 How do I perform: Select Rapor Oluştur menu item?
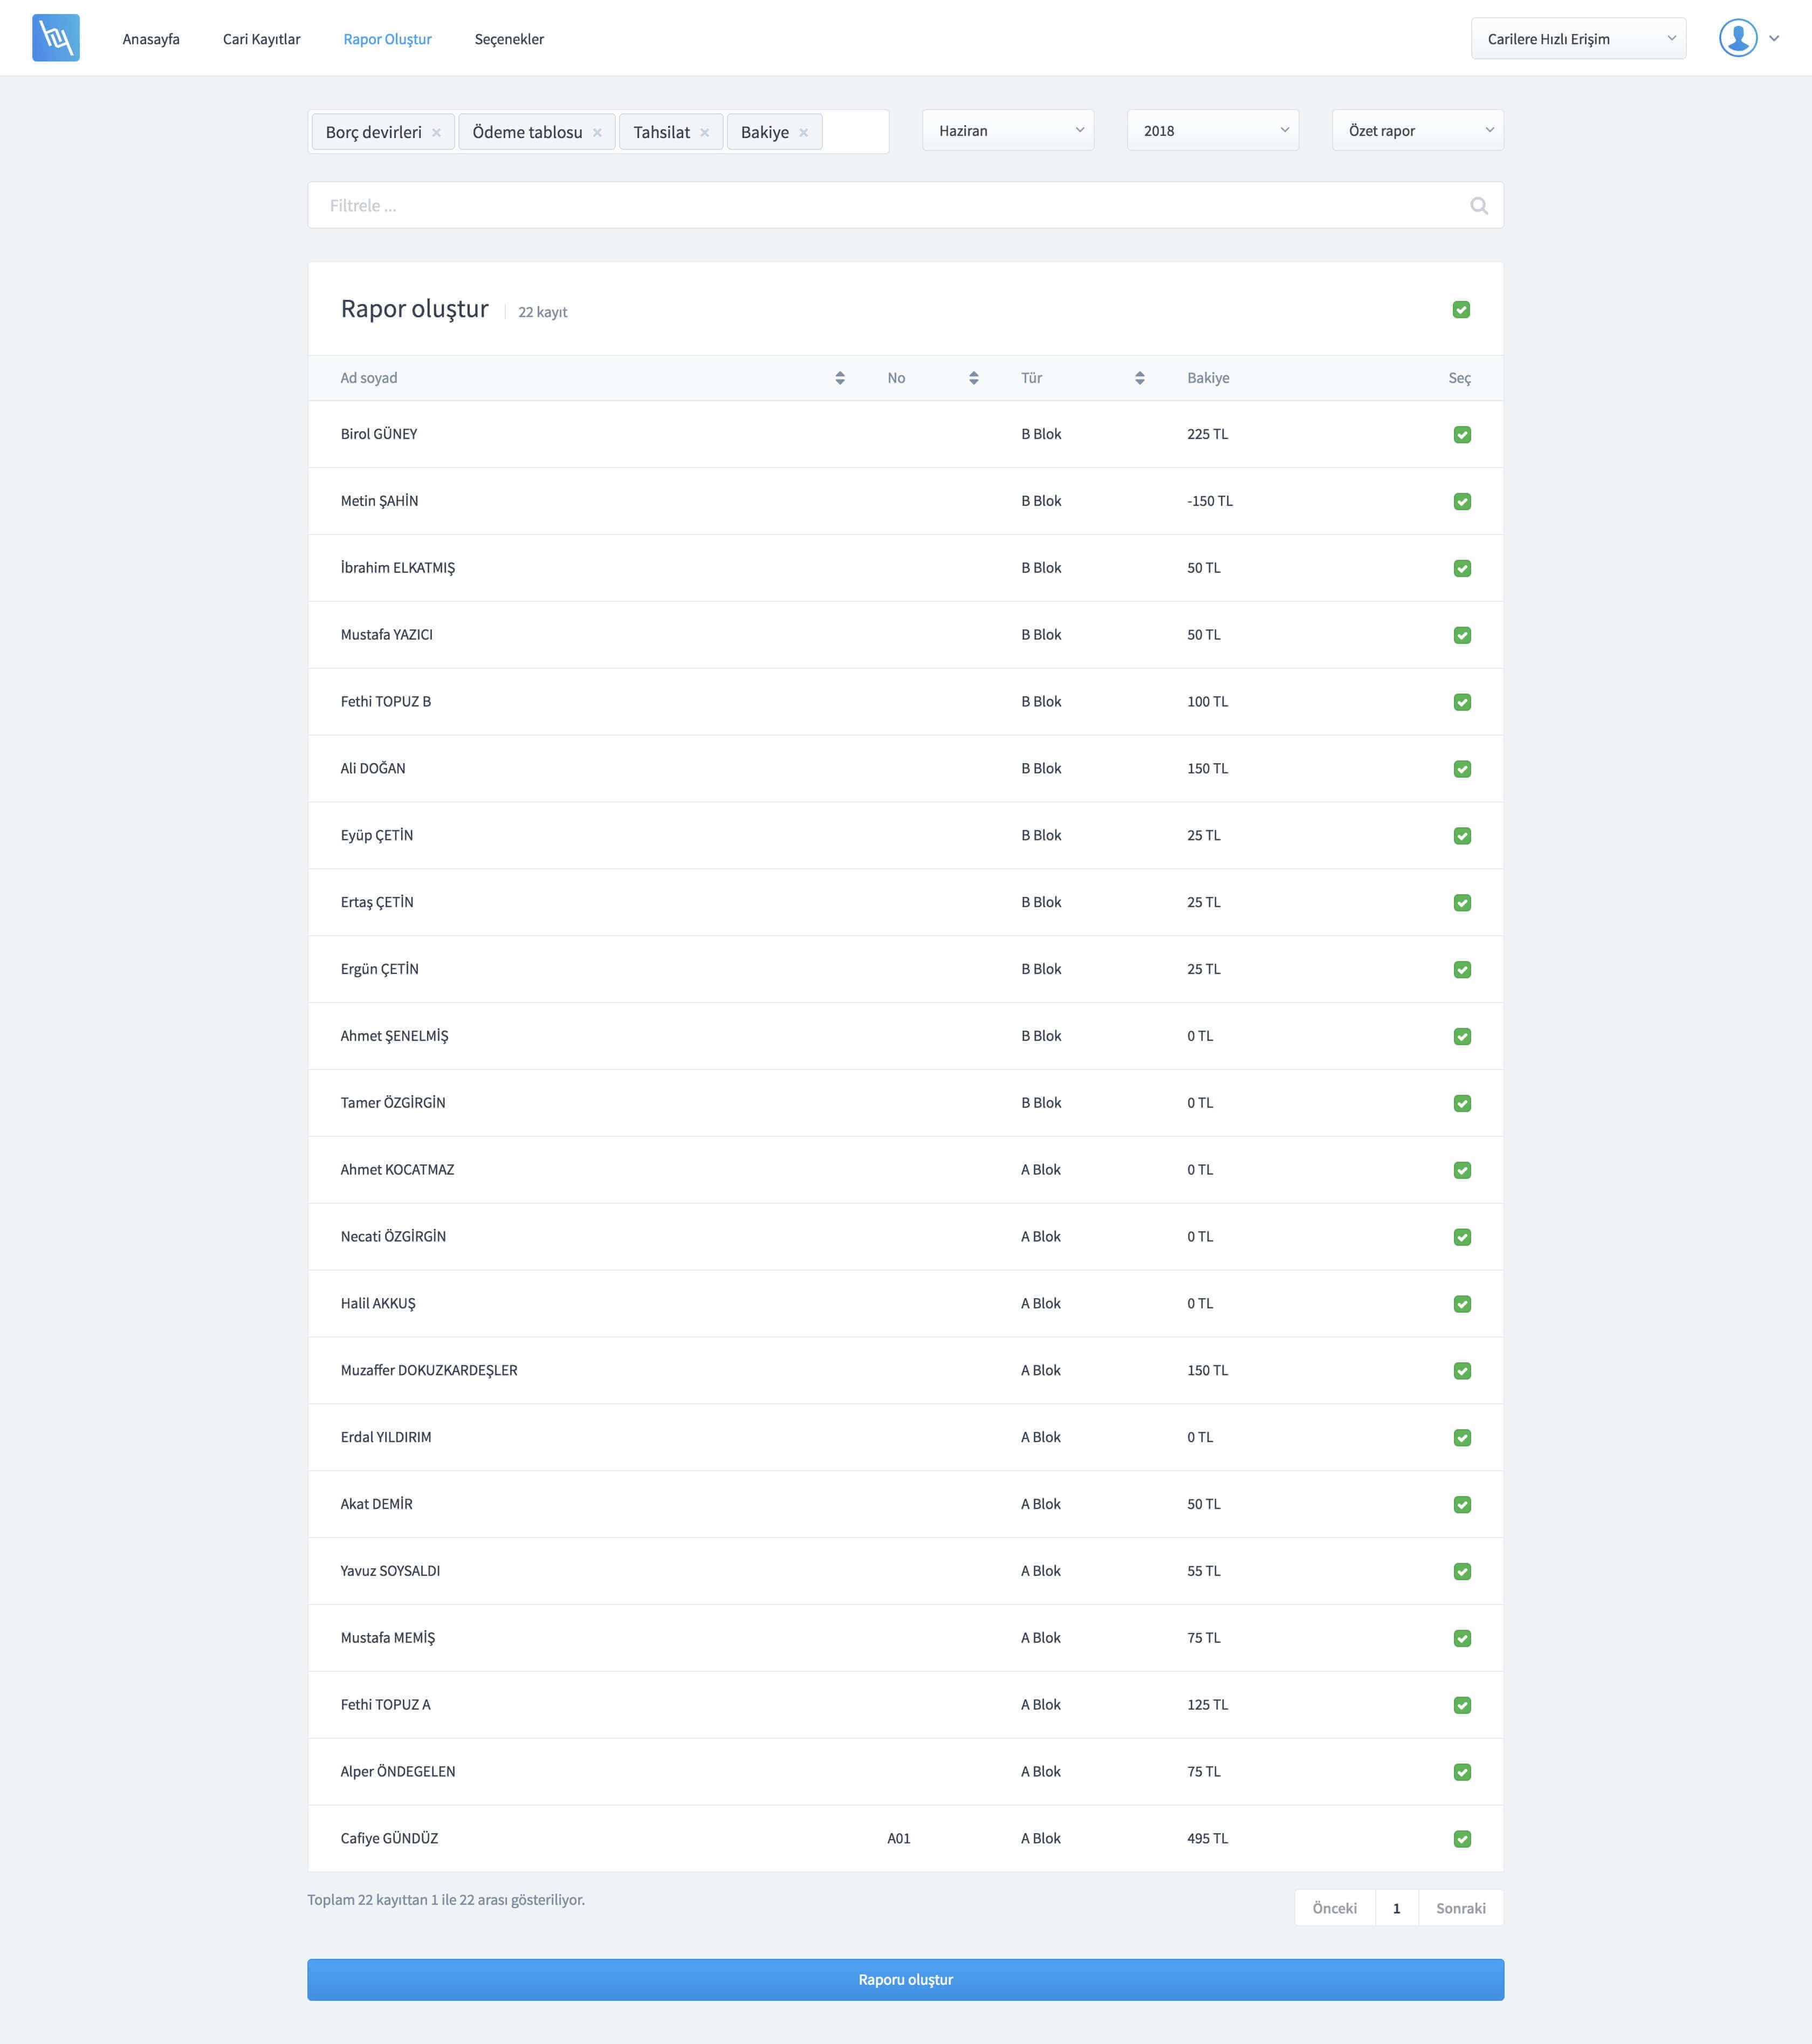pos(387,39)
